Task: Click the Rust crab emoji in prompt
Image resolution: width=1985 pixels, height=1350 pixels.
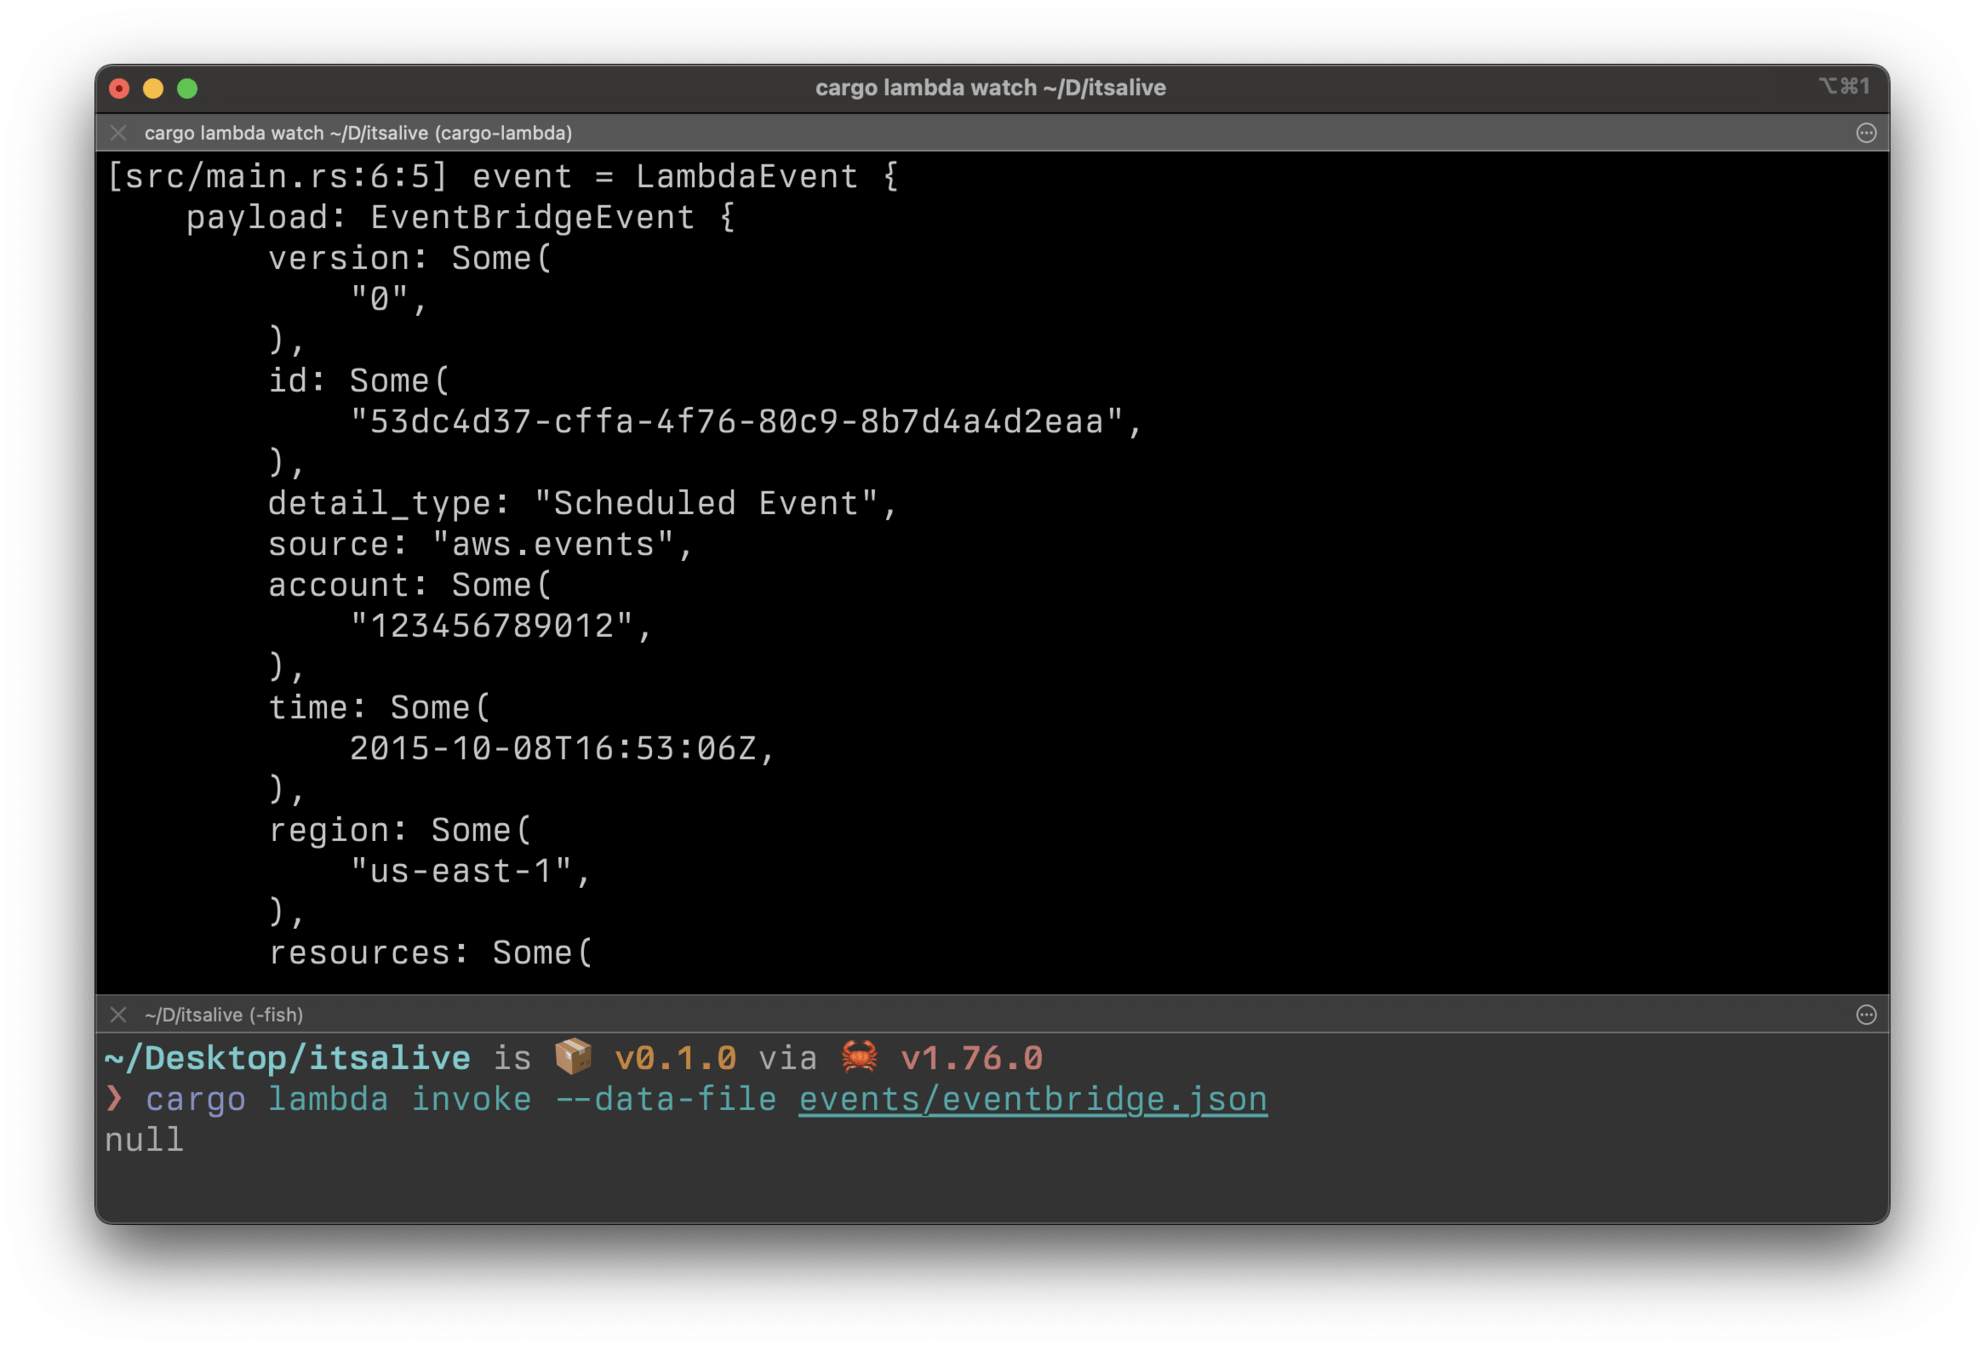Action: click(x=859, y=1057)
